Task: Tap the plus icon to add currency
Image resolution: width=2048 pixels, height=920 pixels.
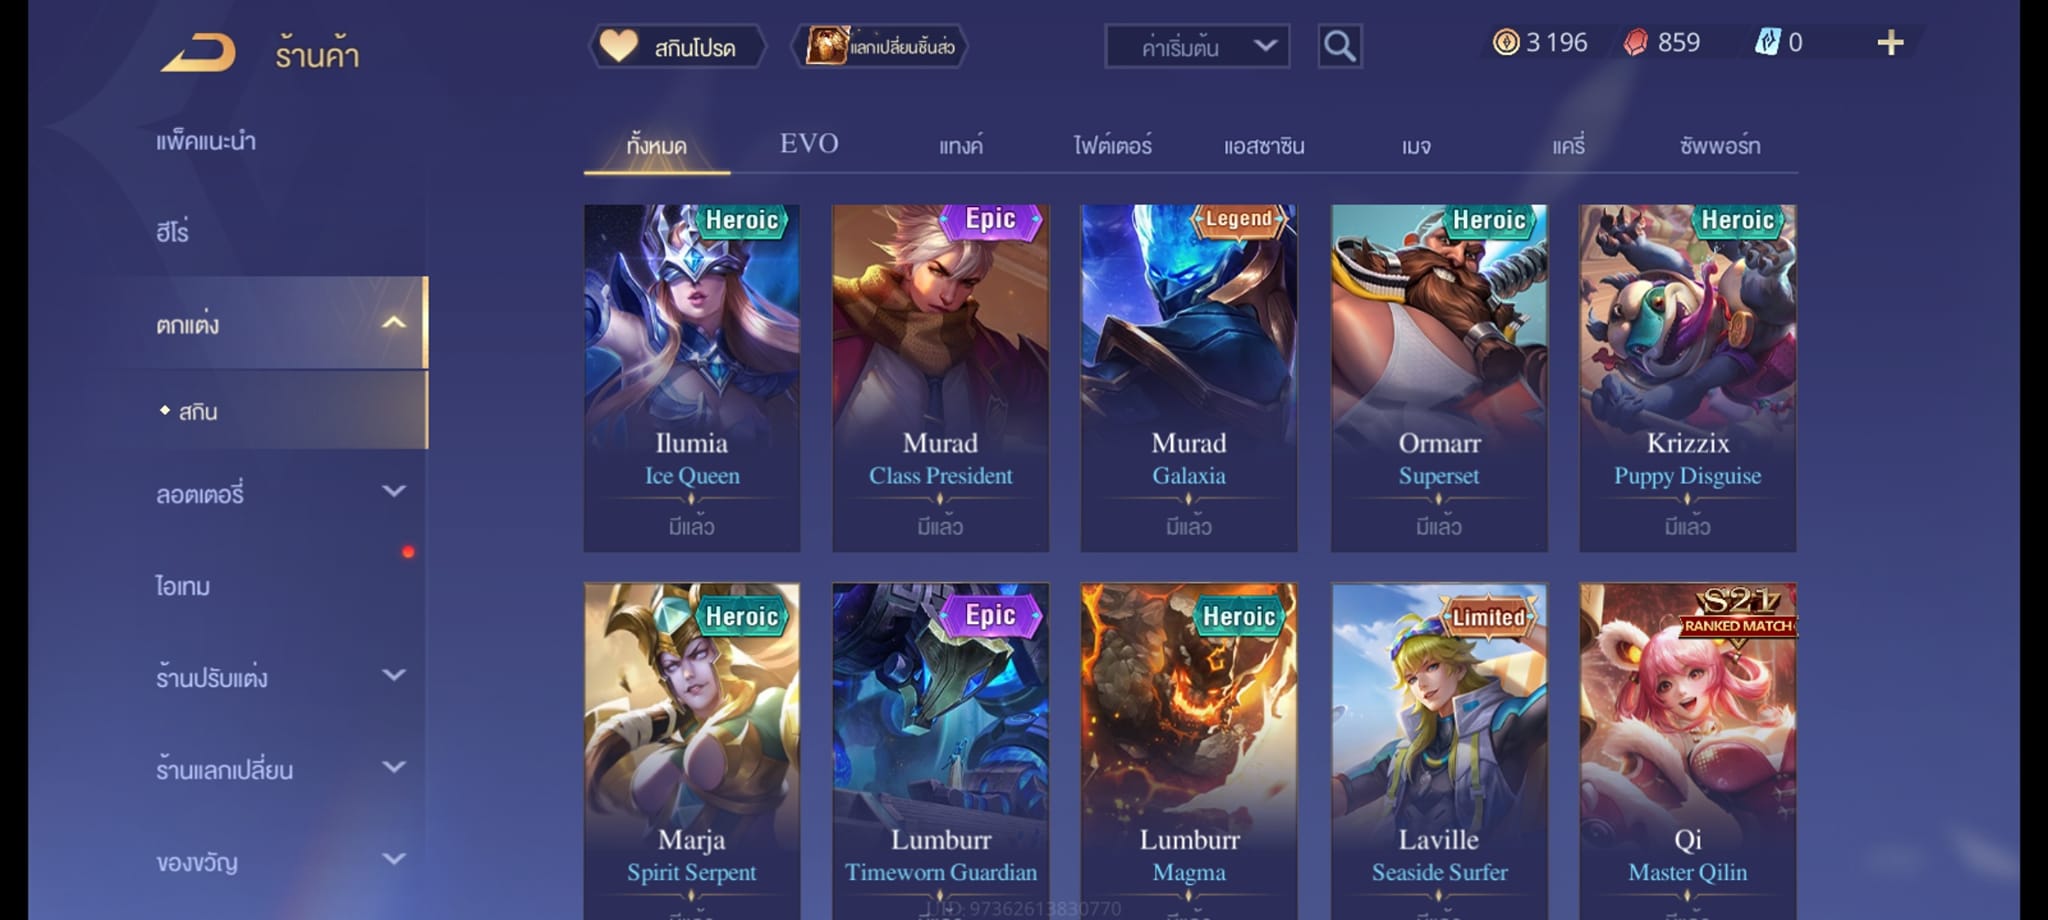Action: 1890,43
